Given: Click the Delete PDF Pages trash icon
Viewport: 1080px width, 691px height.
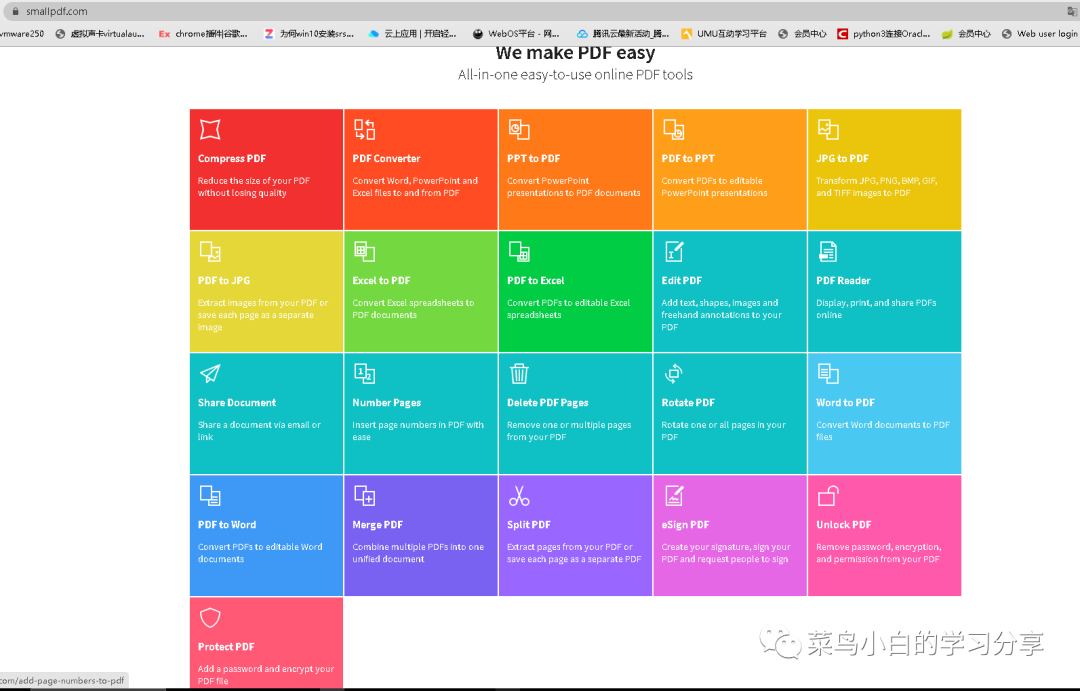Looking at the screenshot, I should pyautogui.click(x=519, y=373).
